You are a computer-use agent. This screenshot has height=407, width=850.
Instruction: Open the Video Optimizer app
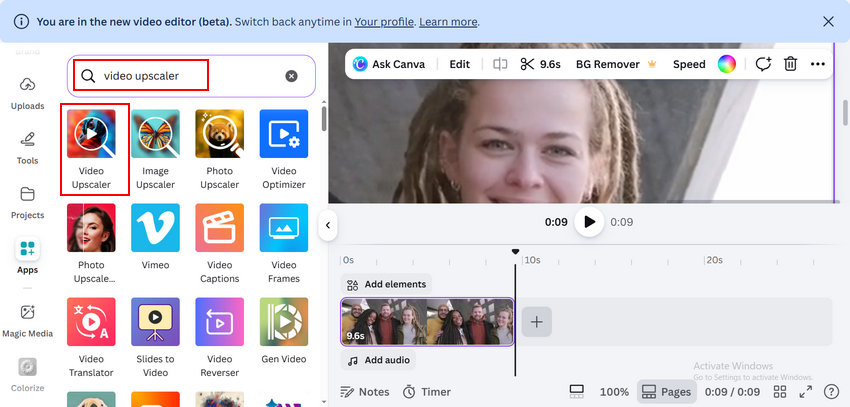point(284,149)
